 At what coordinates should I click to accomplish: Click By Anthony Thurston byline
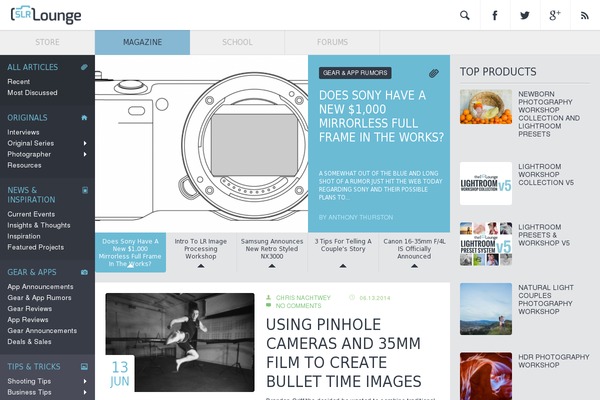pyautogui.click(x=356, y=217)
